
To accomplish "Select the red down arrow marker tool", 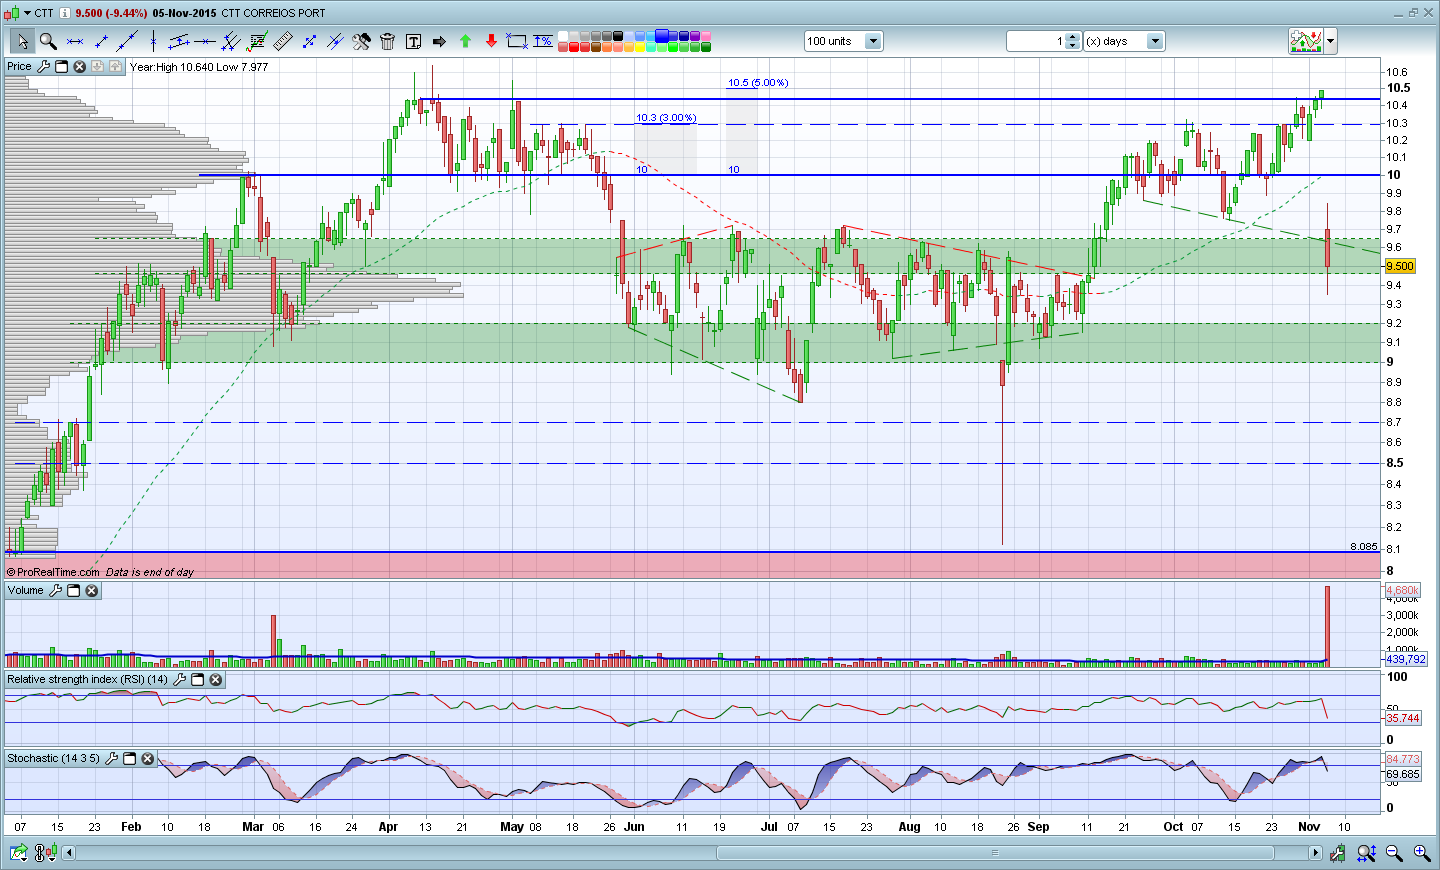I will pyautogui.click(x=491, y=41).
